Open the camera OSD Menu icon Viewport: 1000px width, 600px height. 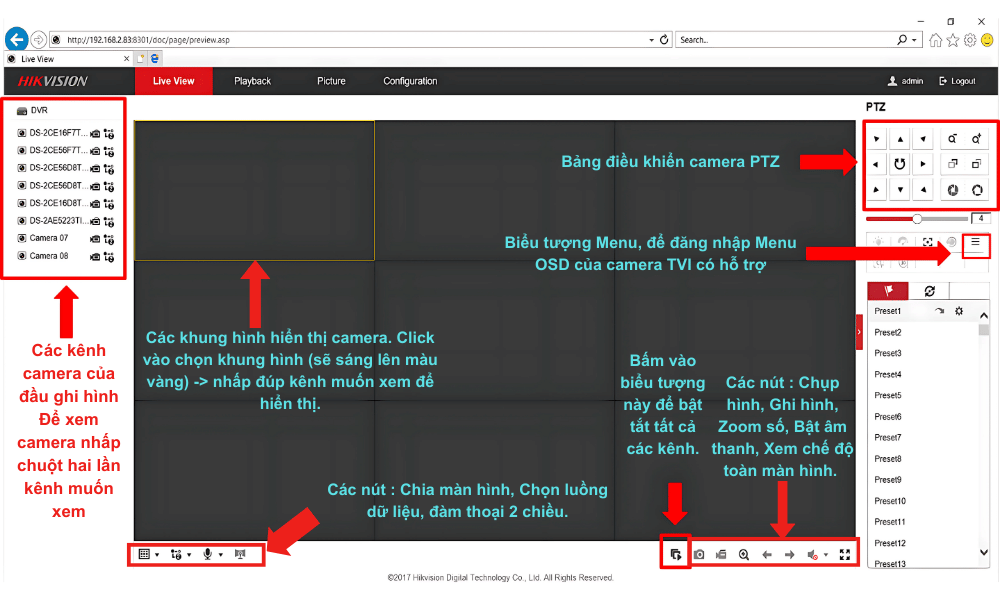[x=975, y=242]
